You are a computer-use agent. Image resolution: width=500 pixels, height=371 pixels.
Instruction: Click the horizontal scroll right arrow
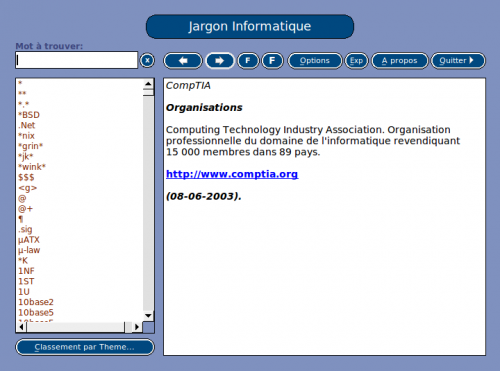click(137, 327)
